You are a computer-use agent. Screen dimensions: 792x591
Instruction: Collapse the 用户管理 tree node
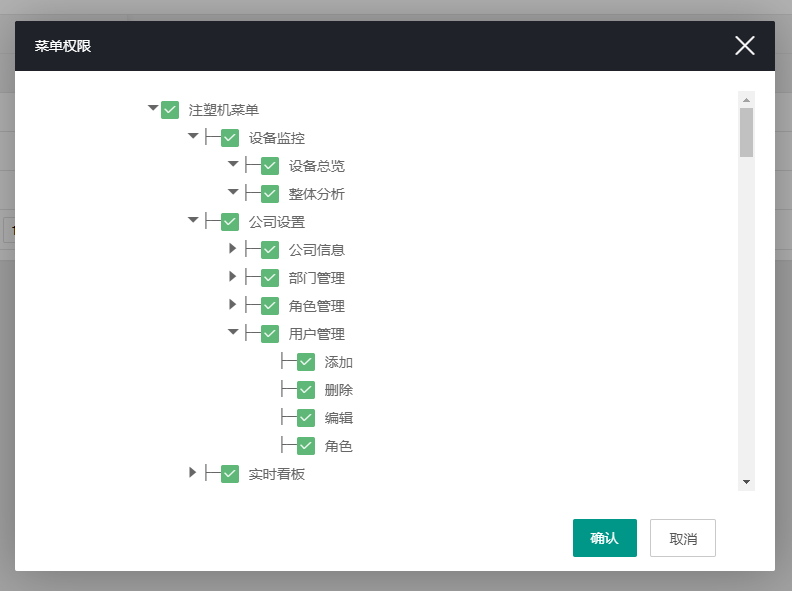[233, 332]
